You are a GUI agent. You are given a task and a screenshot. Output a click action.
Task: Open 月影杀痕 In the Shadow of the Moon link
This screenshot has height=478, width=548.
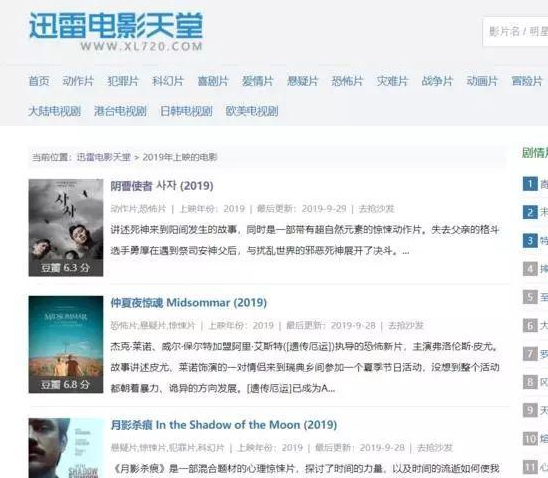point(224,425)
